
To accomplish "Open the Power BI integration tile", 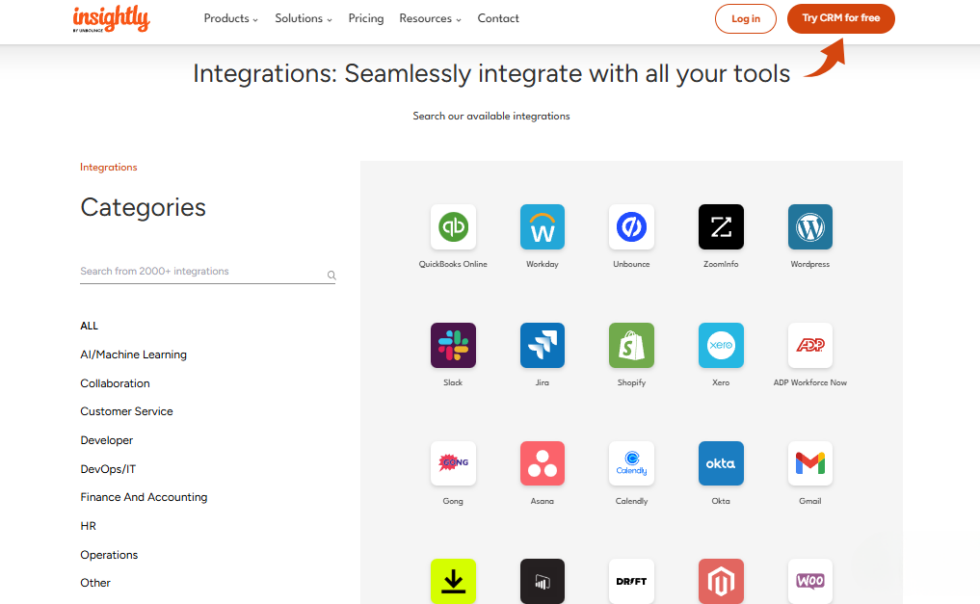I will pos(542,580).
